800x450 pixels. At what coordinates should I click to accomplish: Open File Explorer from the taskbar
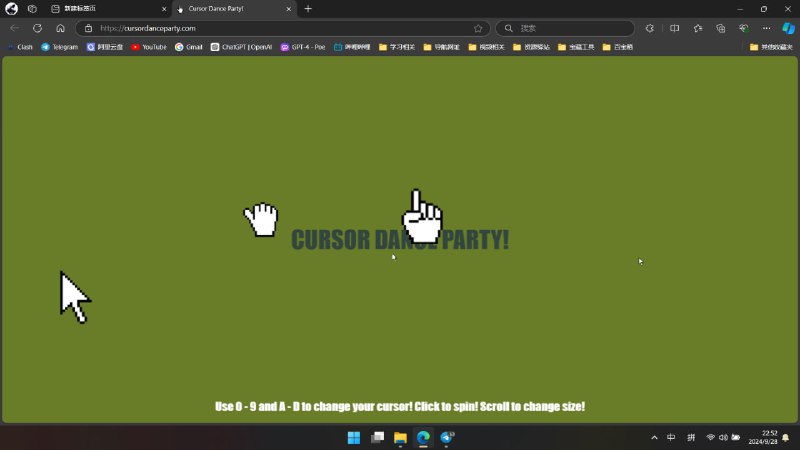tap(400, 438)
